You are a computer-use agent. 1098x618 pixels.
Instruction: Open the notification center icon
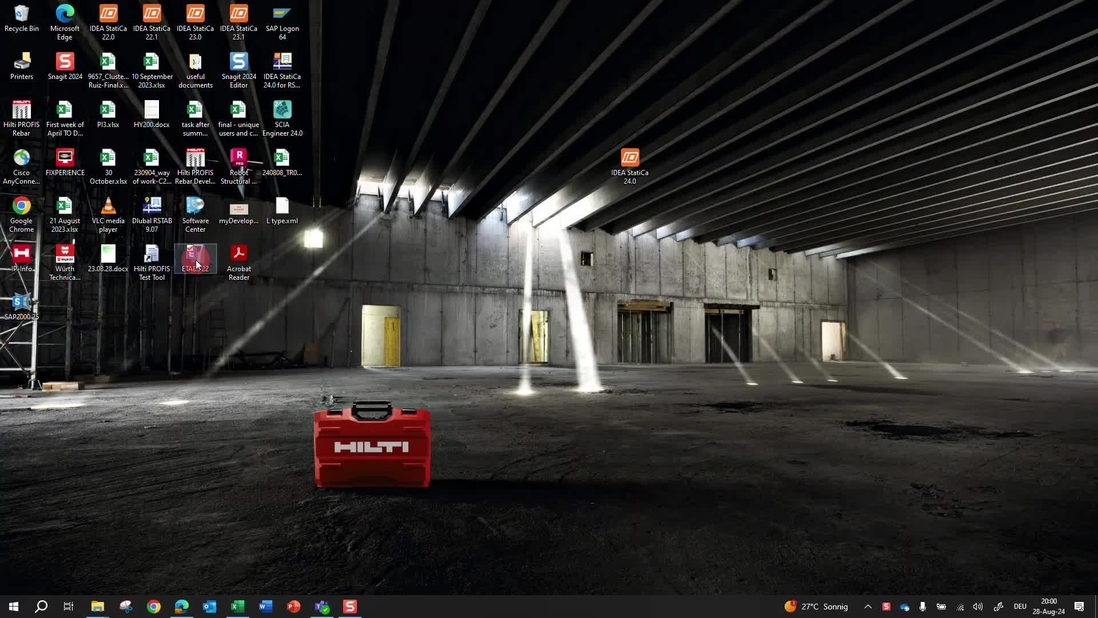(x=1079, y=606)
